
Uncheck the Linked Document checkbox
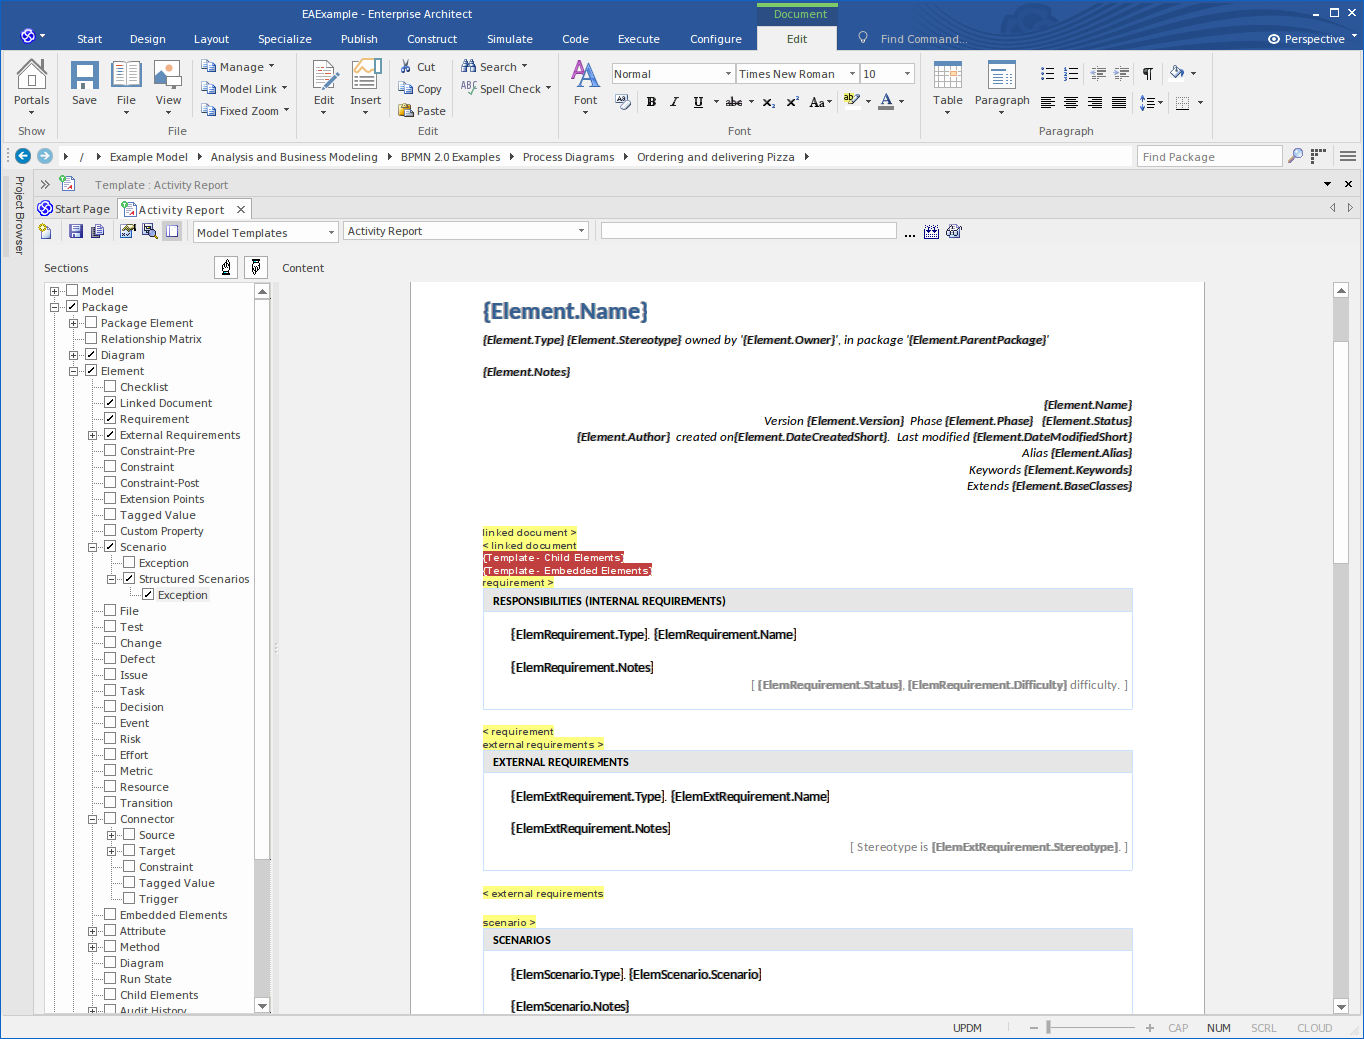click(x=110, y=403)
